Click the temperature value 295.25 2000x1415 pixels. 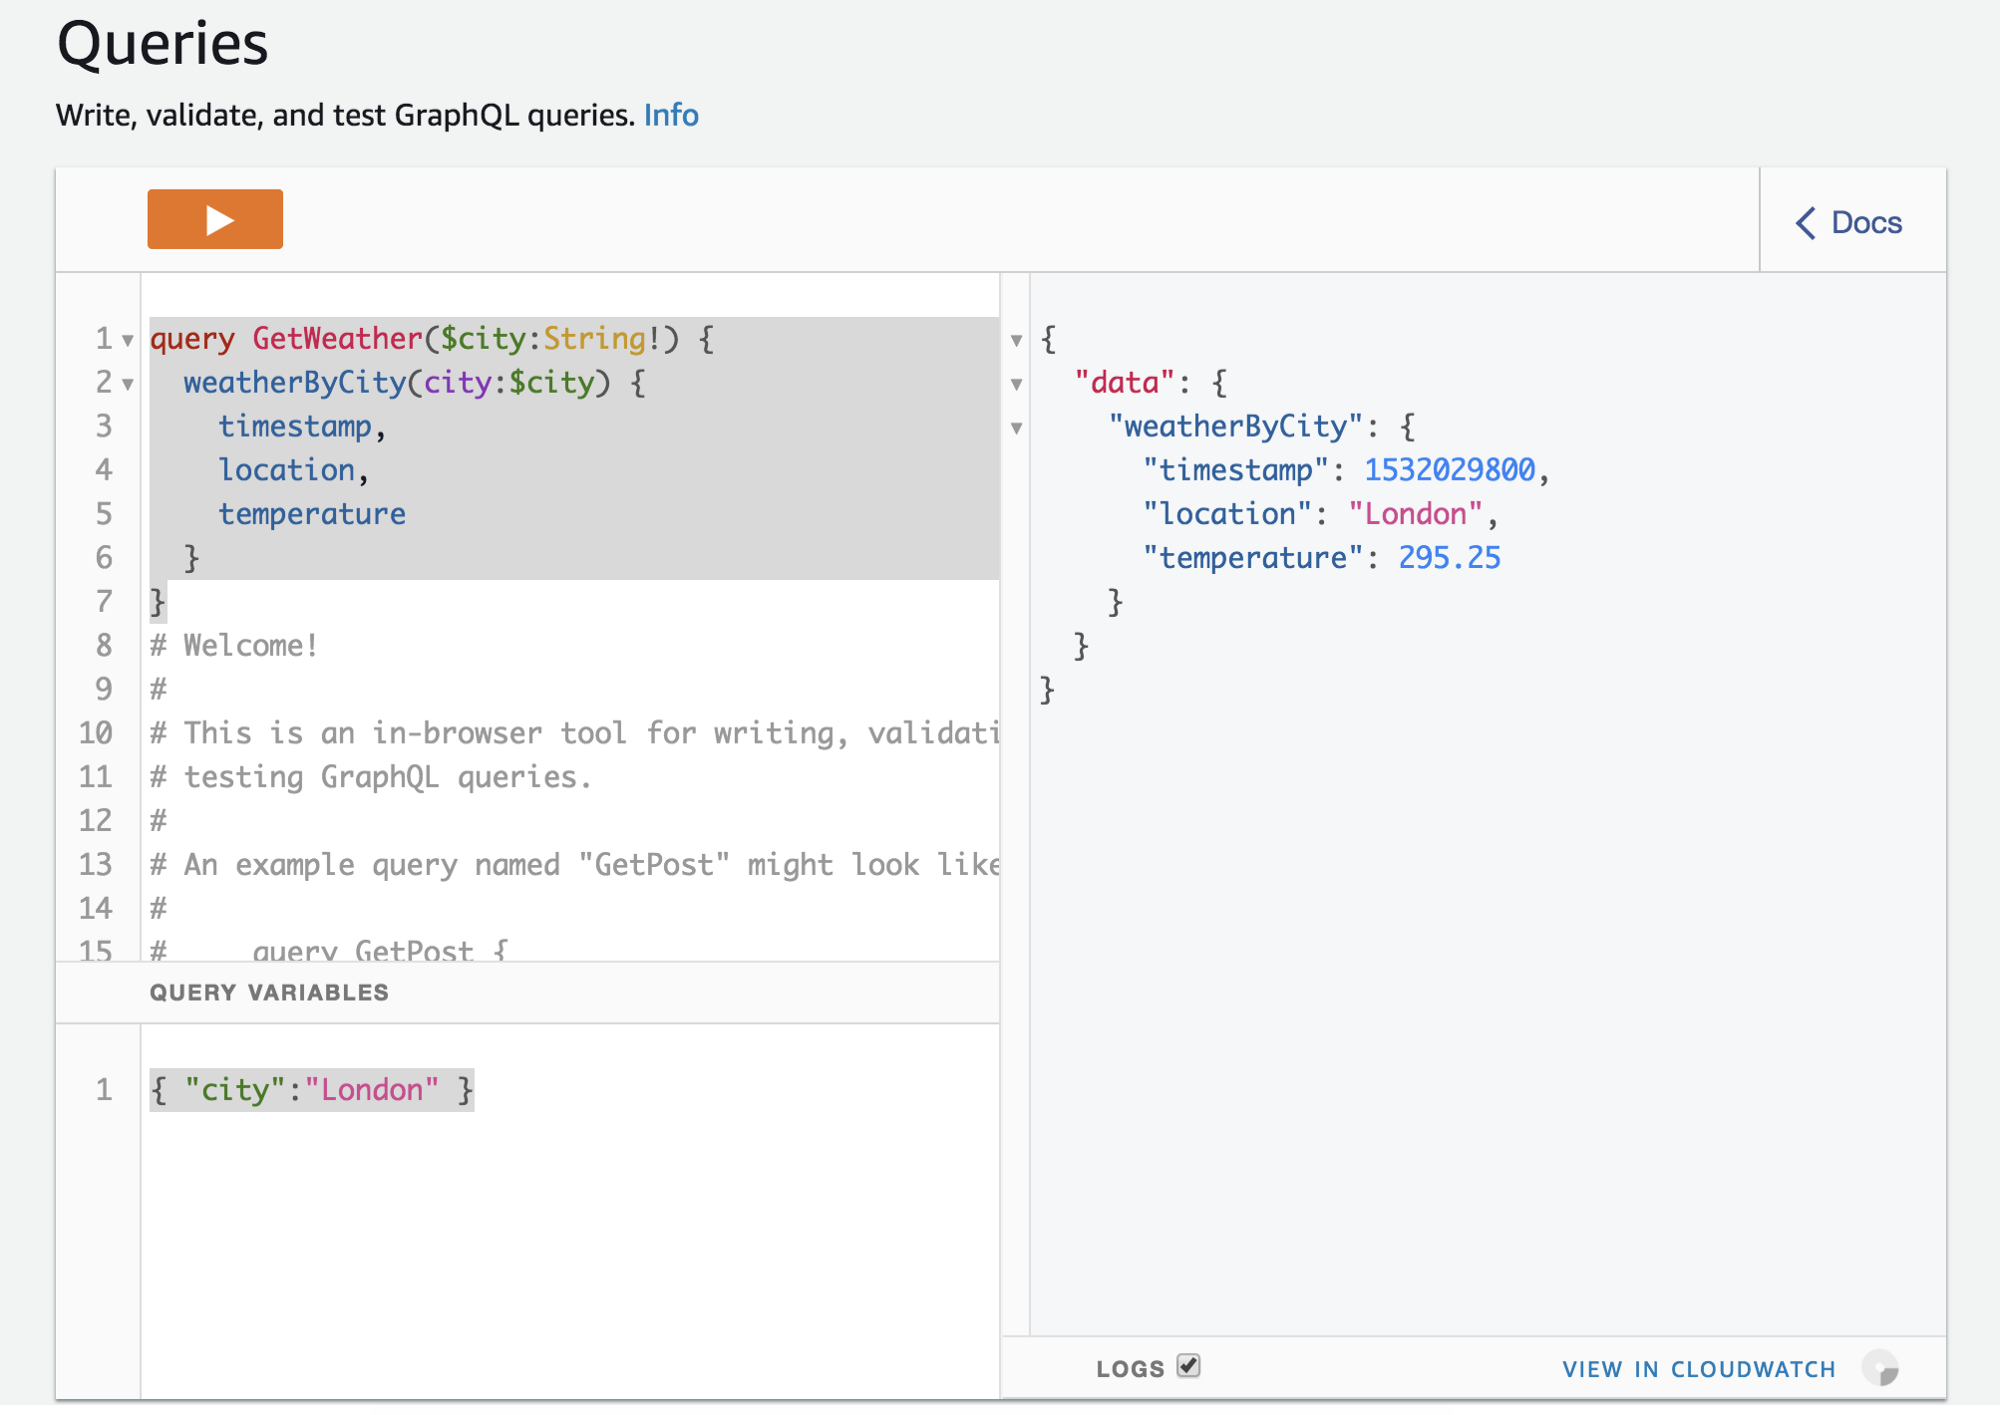1449,558
